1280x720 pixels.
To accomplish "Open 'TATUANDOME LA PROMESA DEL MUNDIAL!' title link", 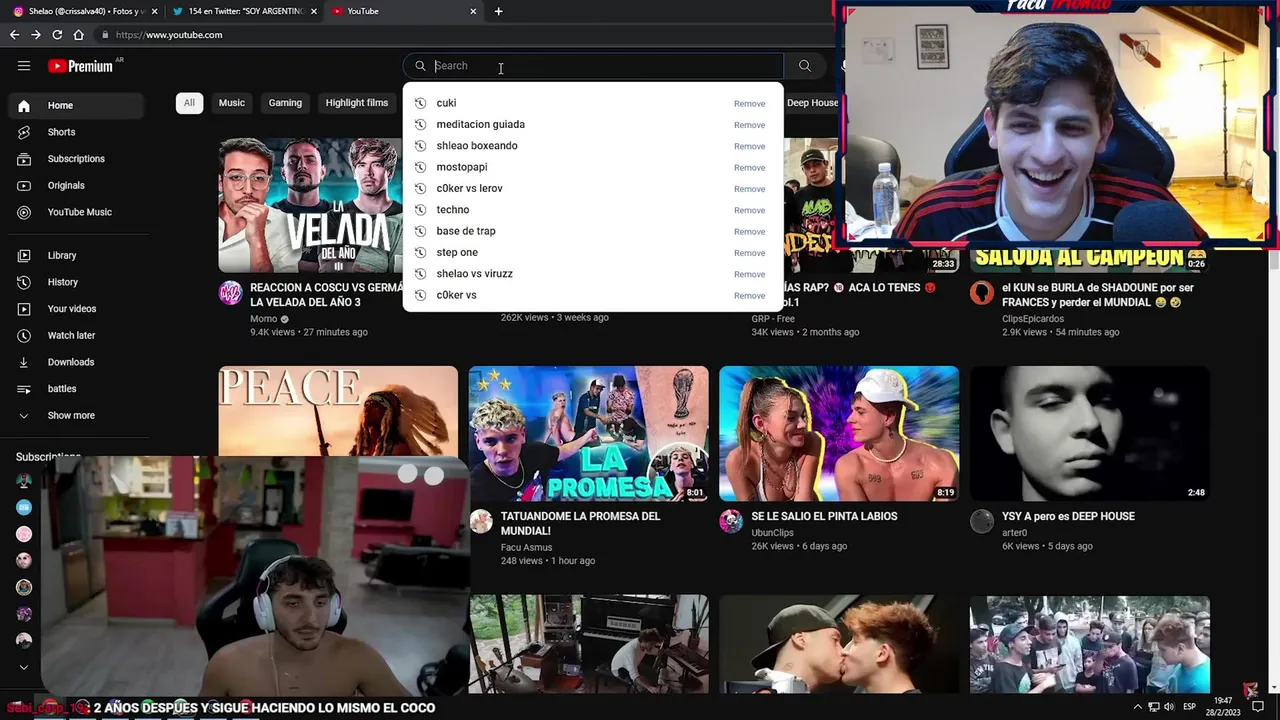I will [581, 524].
